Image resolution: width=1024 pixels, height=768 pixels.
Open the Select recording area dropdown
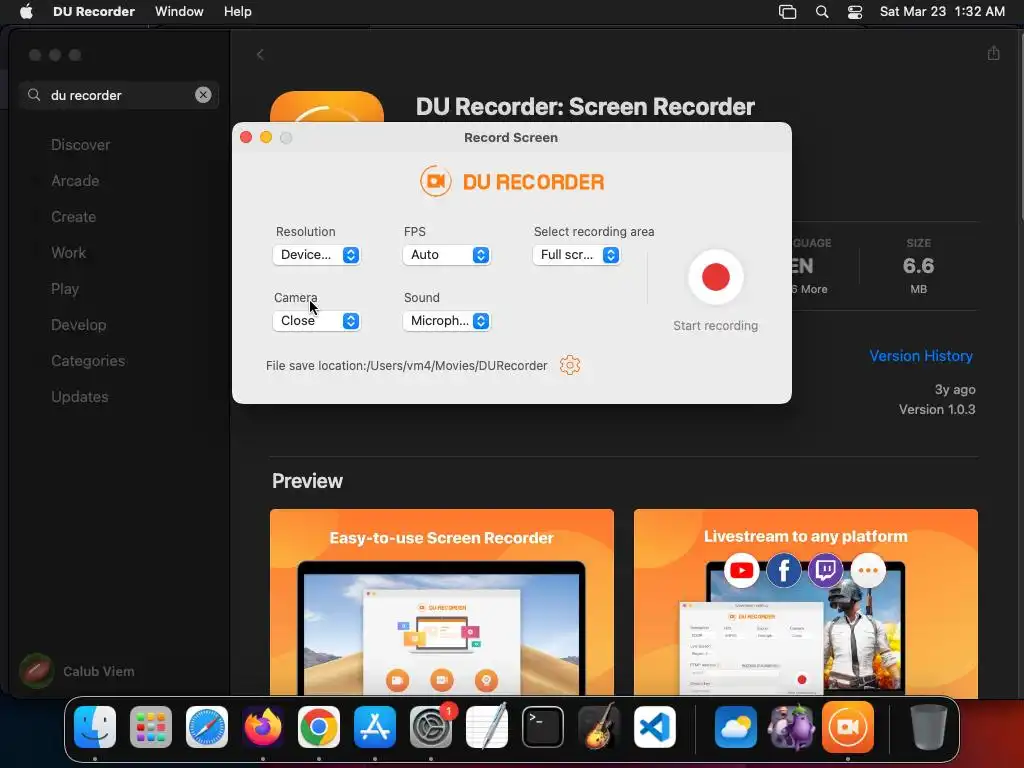[x=576, y=255]
